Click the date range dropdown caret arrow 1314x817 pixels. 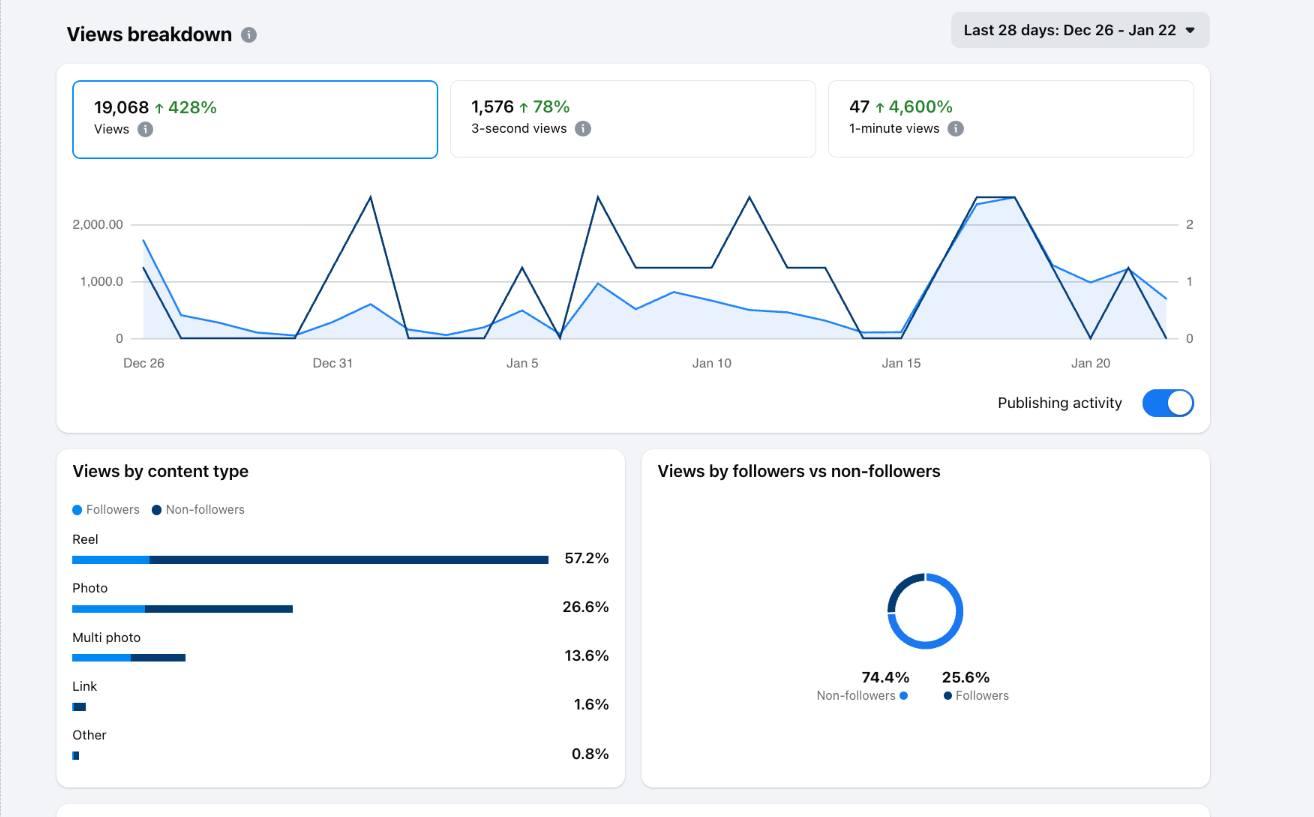[1190, 30]
